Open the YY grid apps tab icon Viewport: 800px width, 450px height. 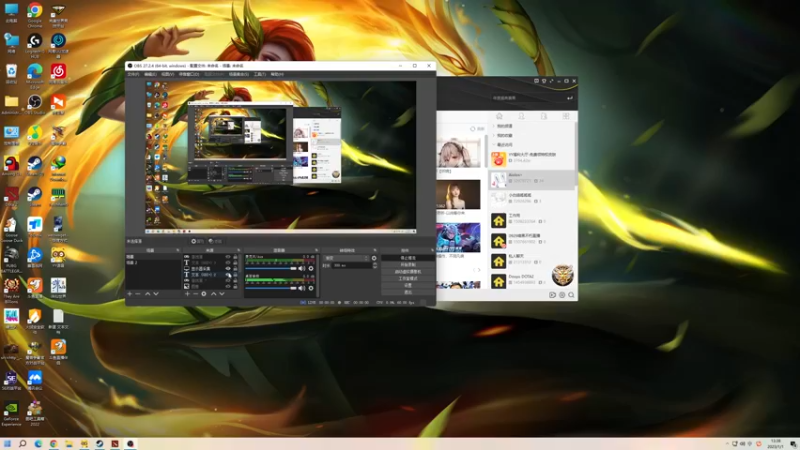[x=566, y=116]
